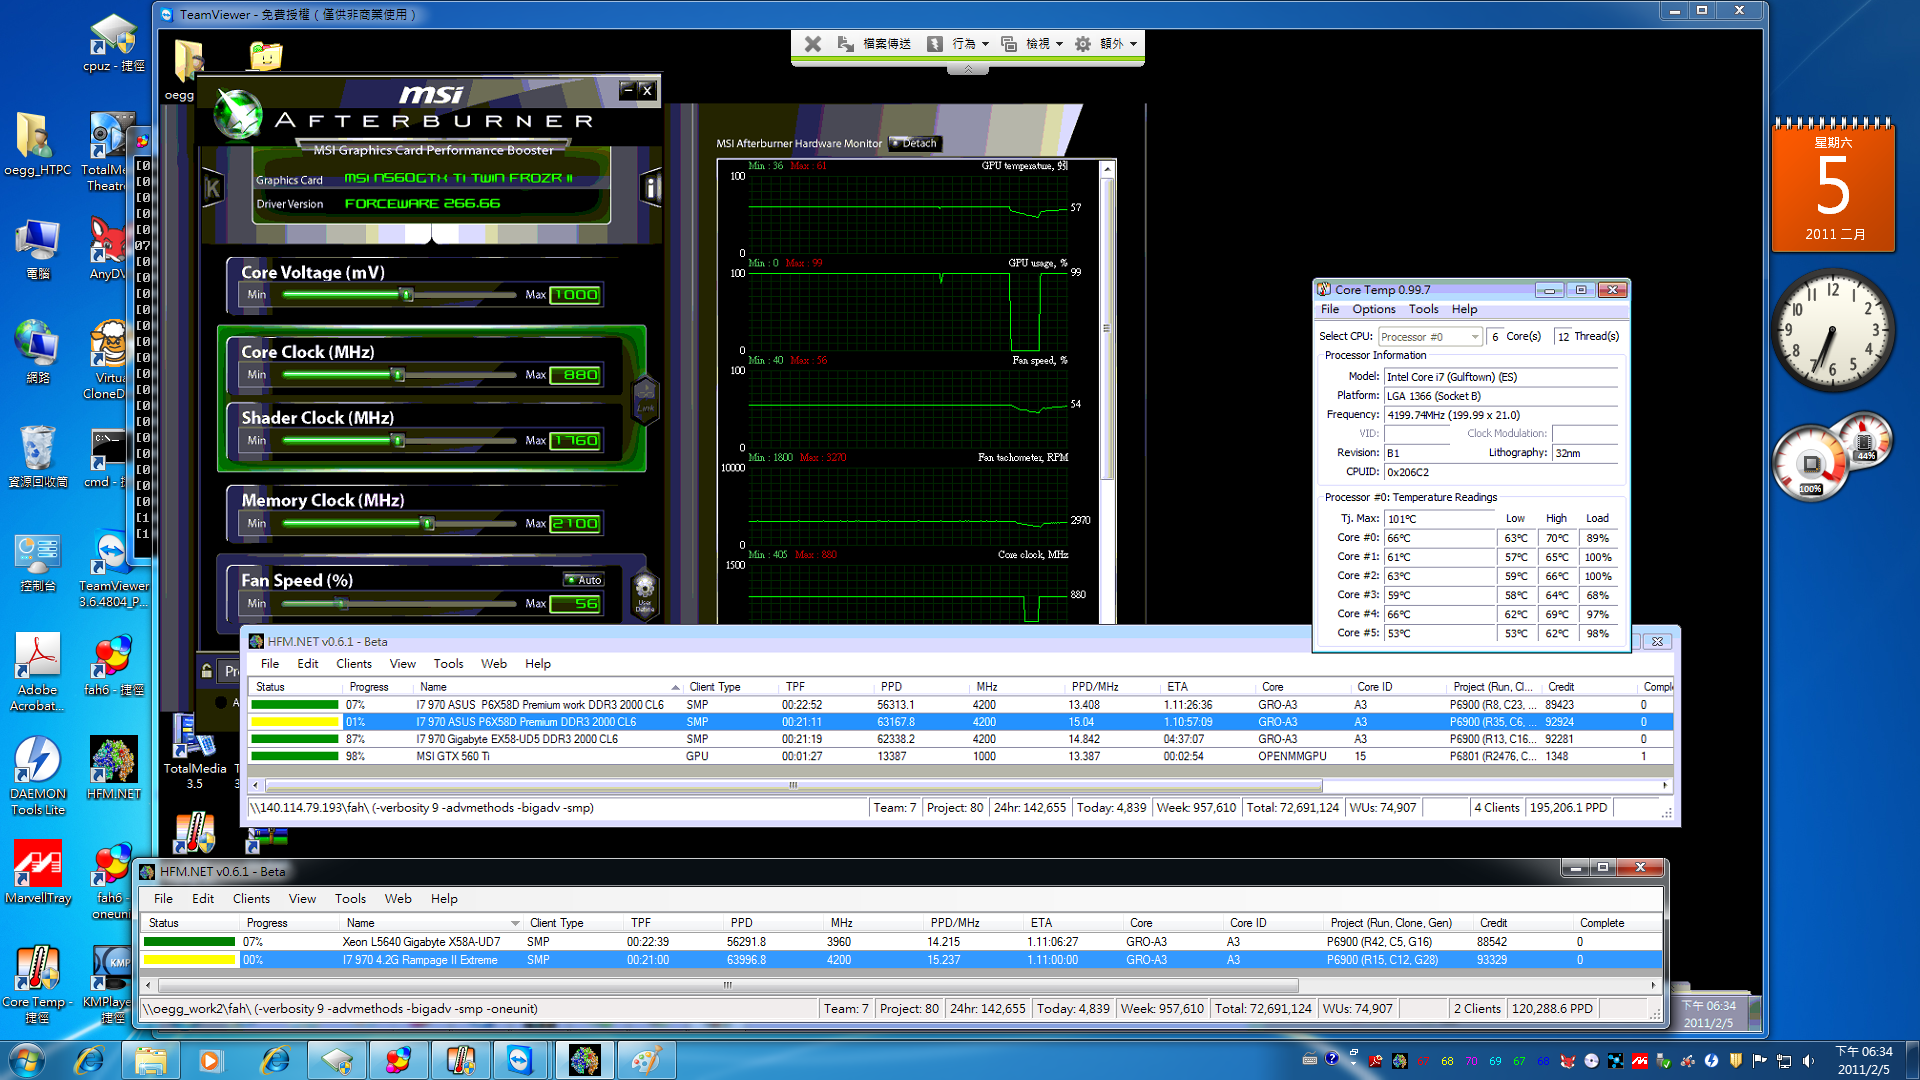Viewport: 1920px width, 1080px height.
Task: Open the volume speaker tray icon
Action: tap(1808, 1060)
